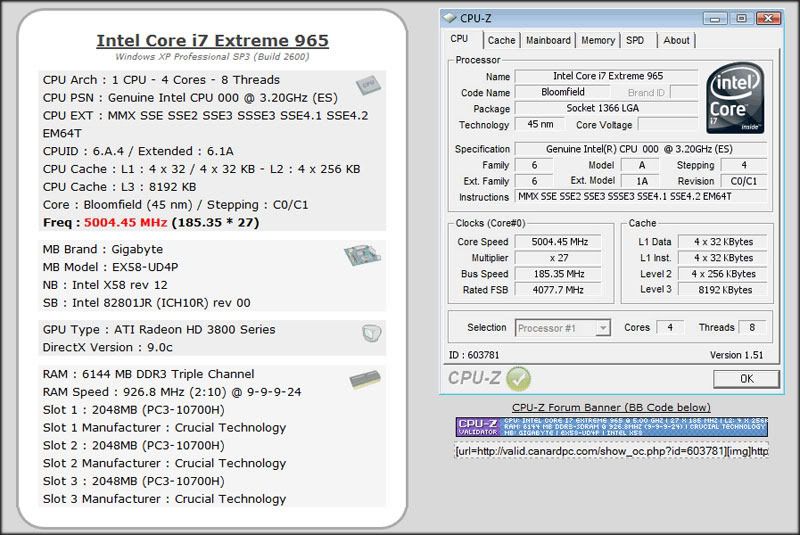This screenshot has height=535, width=800.
Task: Click the SB : Intel 82801JR (ICH10R) line
Action: click(146, 303)
